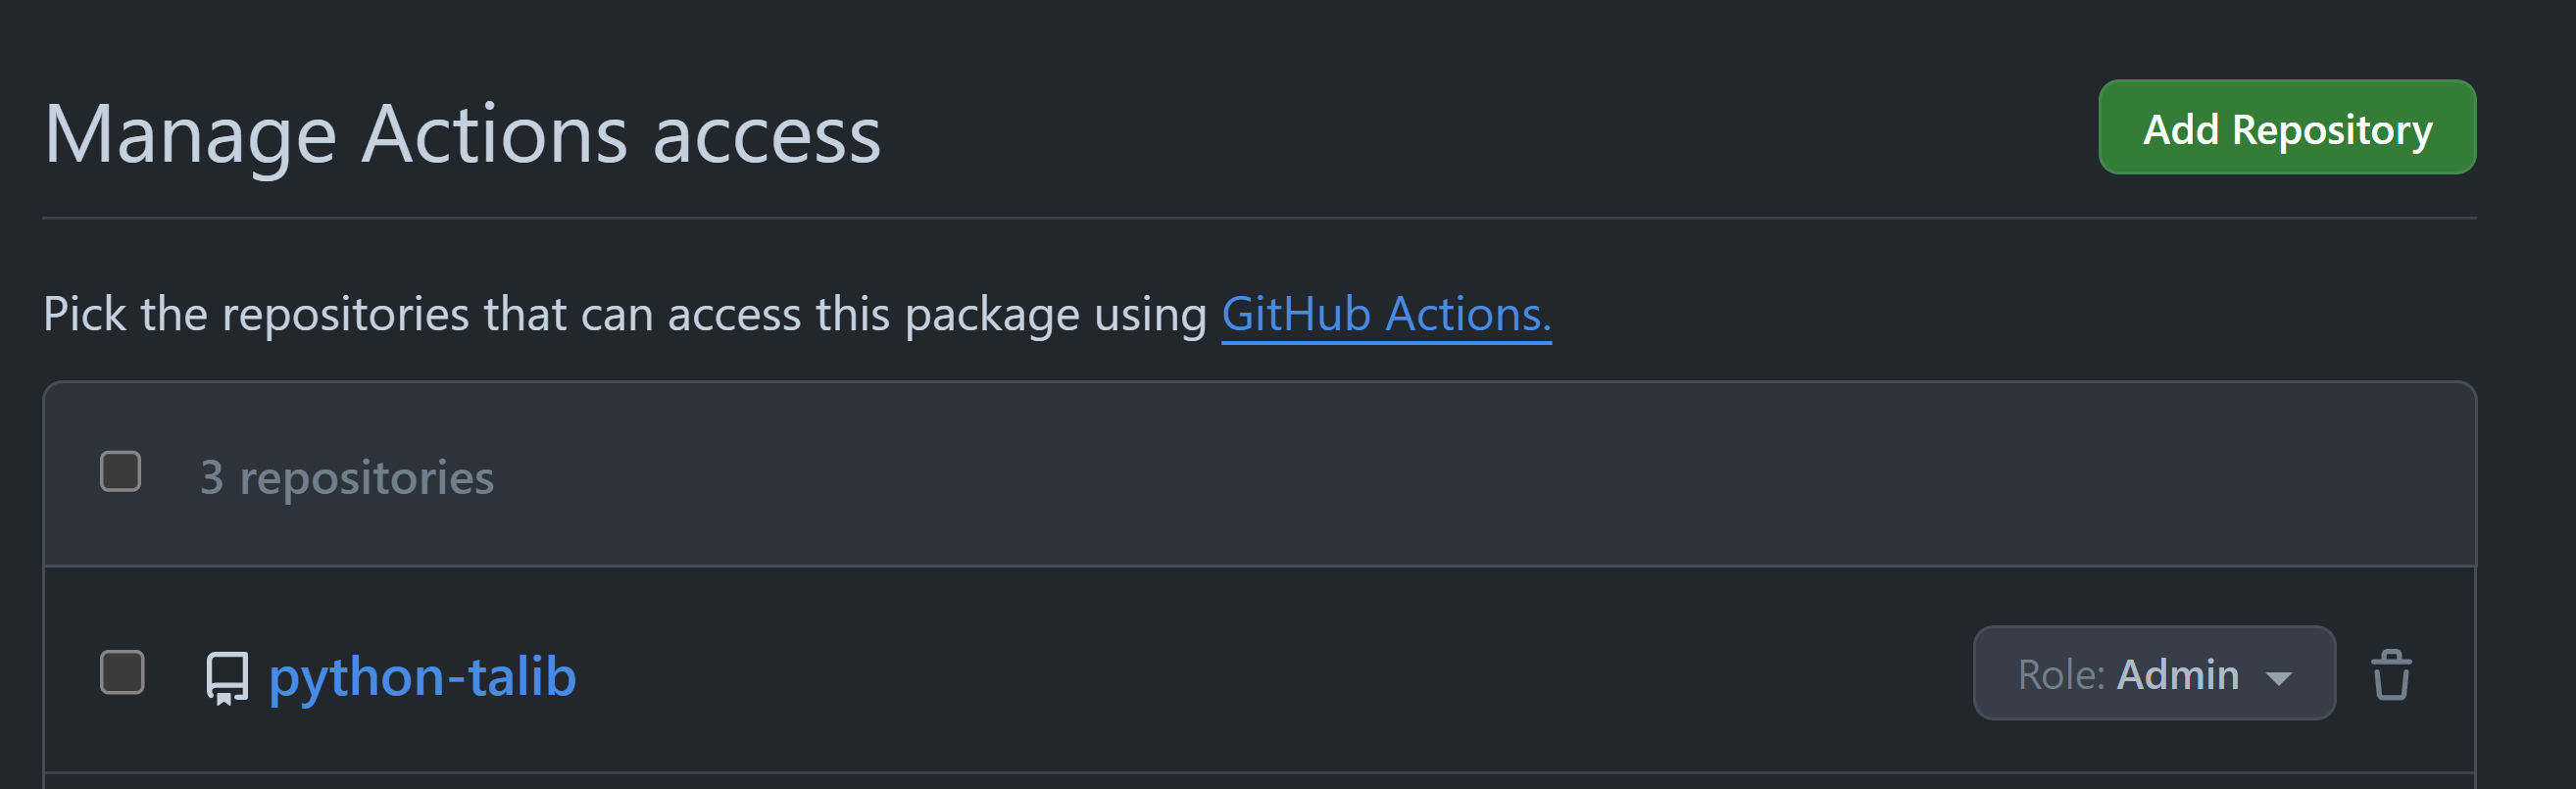Toggle the select-all 3 repositories checkbox
This screenshot has height=789, width=2576.
pyautogui.click(x=121, y=472)
